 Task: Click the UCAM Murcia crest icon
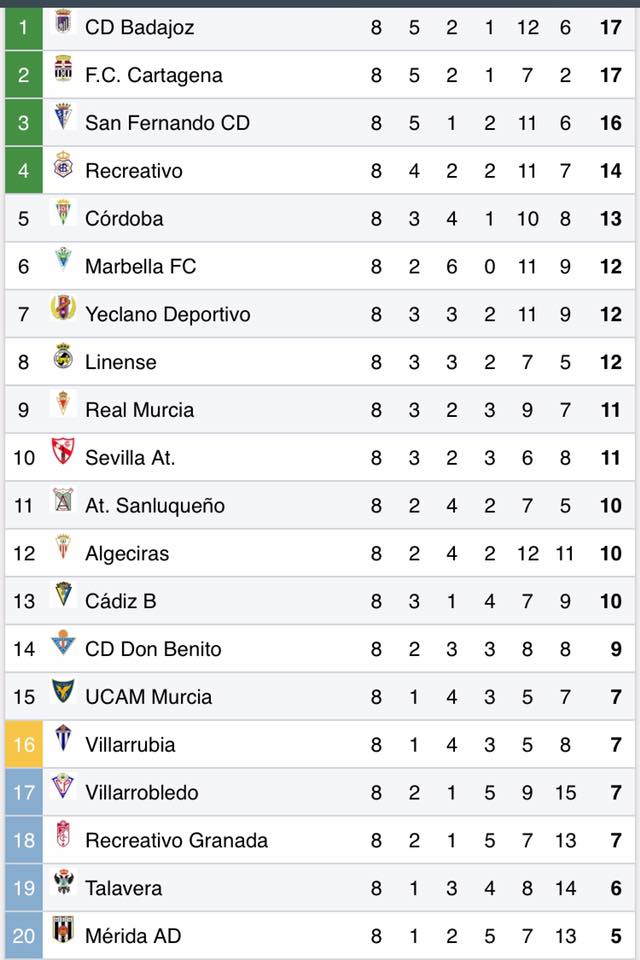63,692
